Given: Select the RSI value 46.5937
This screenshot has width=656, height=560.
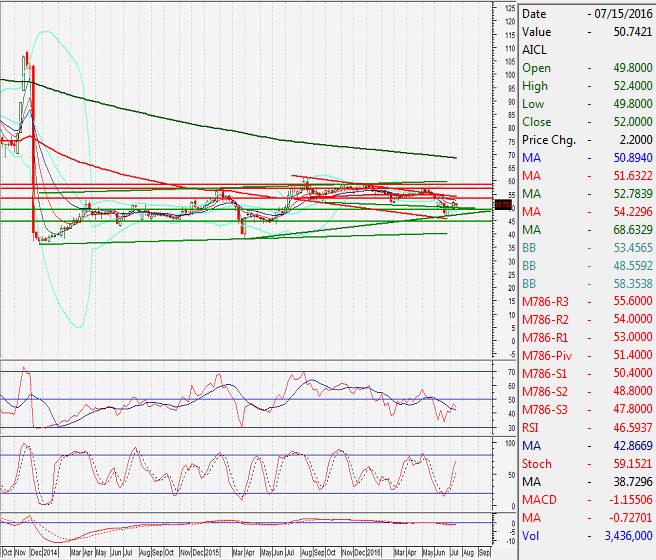Looking at the screenshot, I should point(626,428).
